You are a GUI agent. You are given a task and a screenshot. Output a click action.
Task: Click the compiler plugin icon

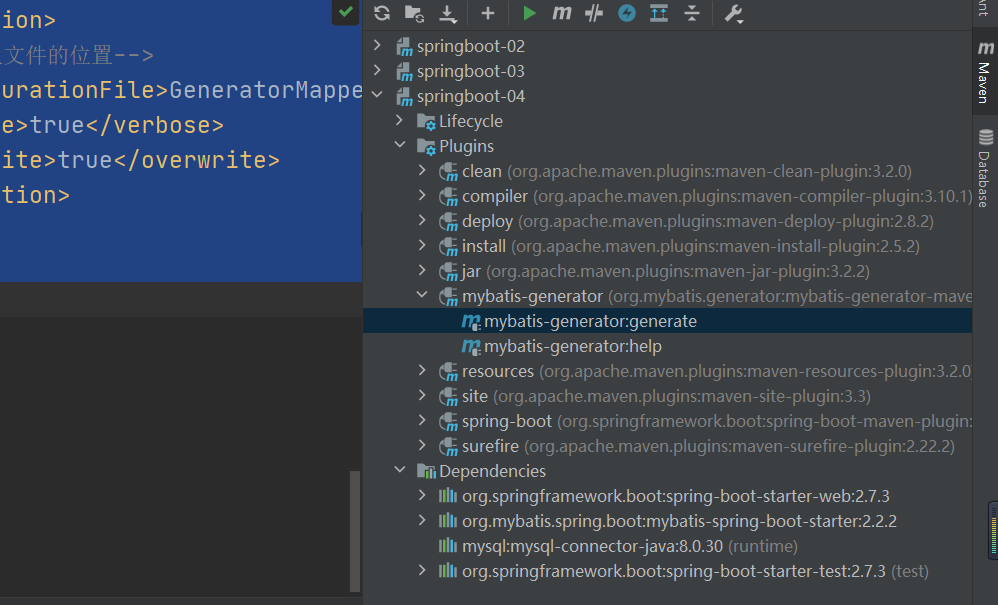[448, 197]
